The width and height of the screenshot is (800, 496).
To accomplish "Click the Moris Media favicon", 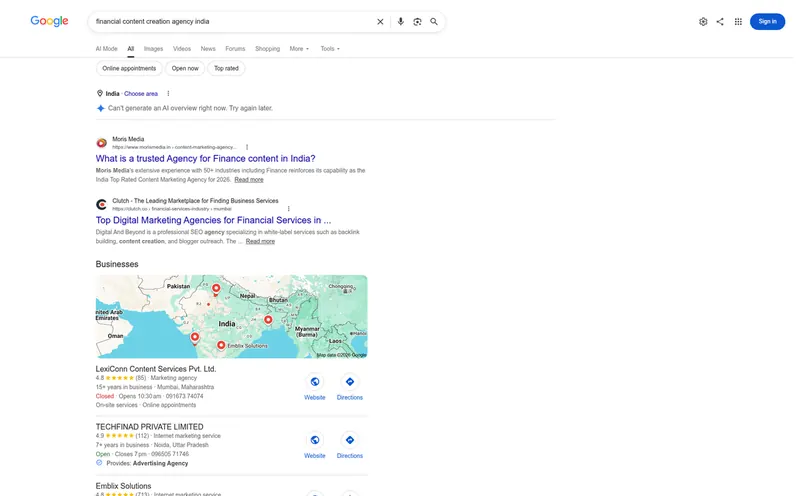I will [x=102, y=143].
